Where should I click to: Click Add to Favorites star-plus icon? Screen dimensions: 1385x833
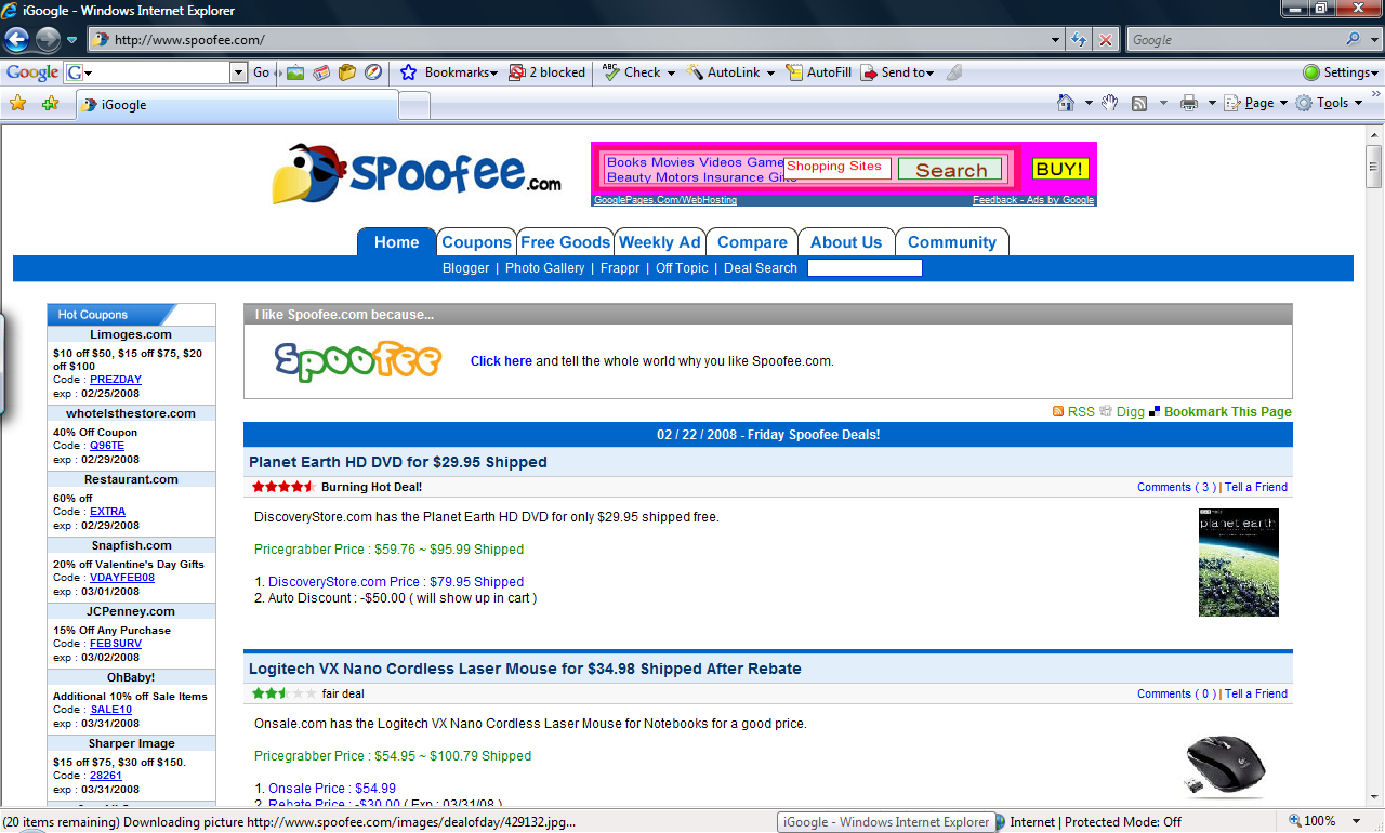[50, 103]
